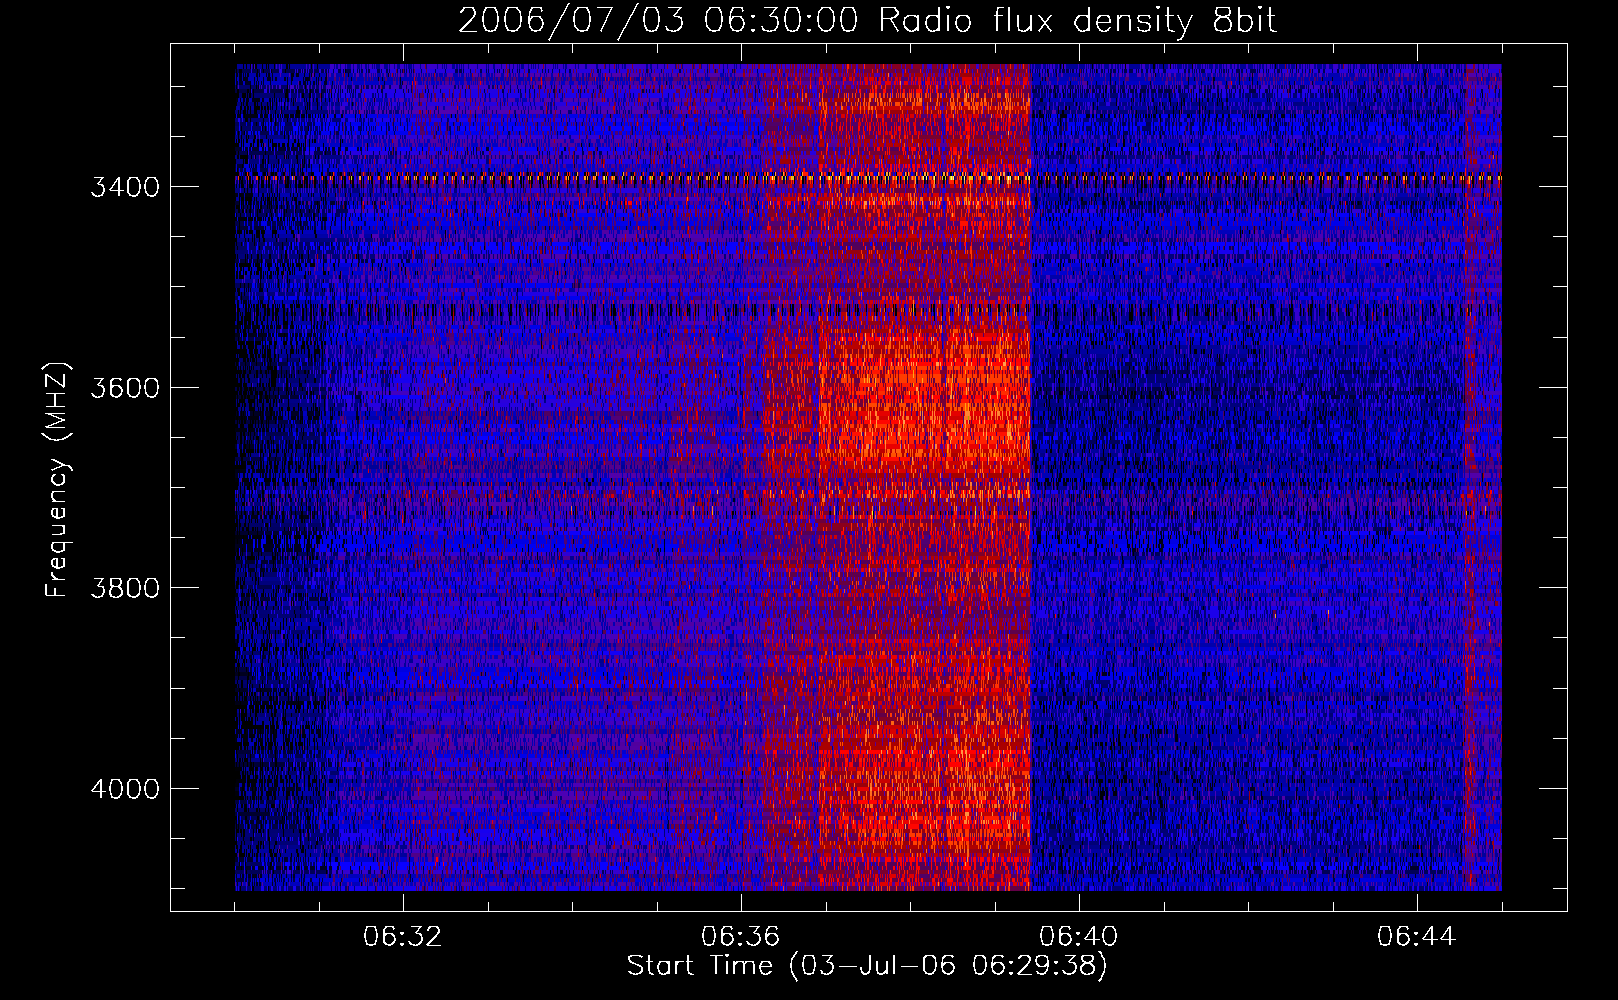Click the 4000 frequency axis label
Screen dimensions: 1618x1000
point(125,789)
